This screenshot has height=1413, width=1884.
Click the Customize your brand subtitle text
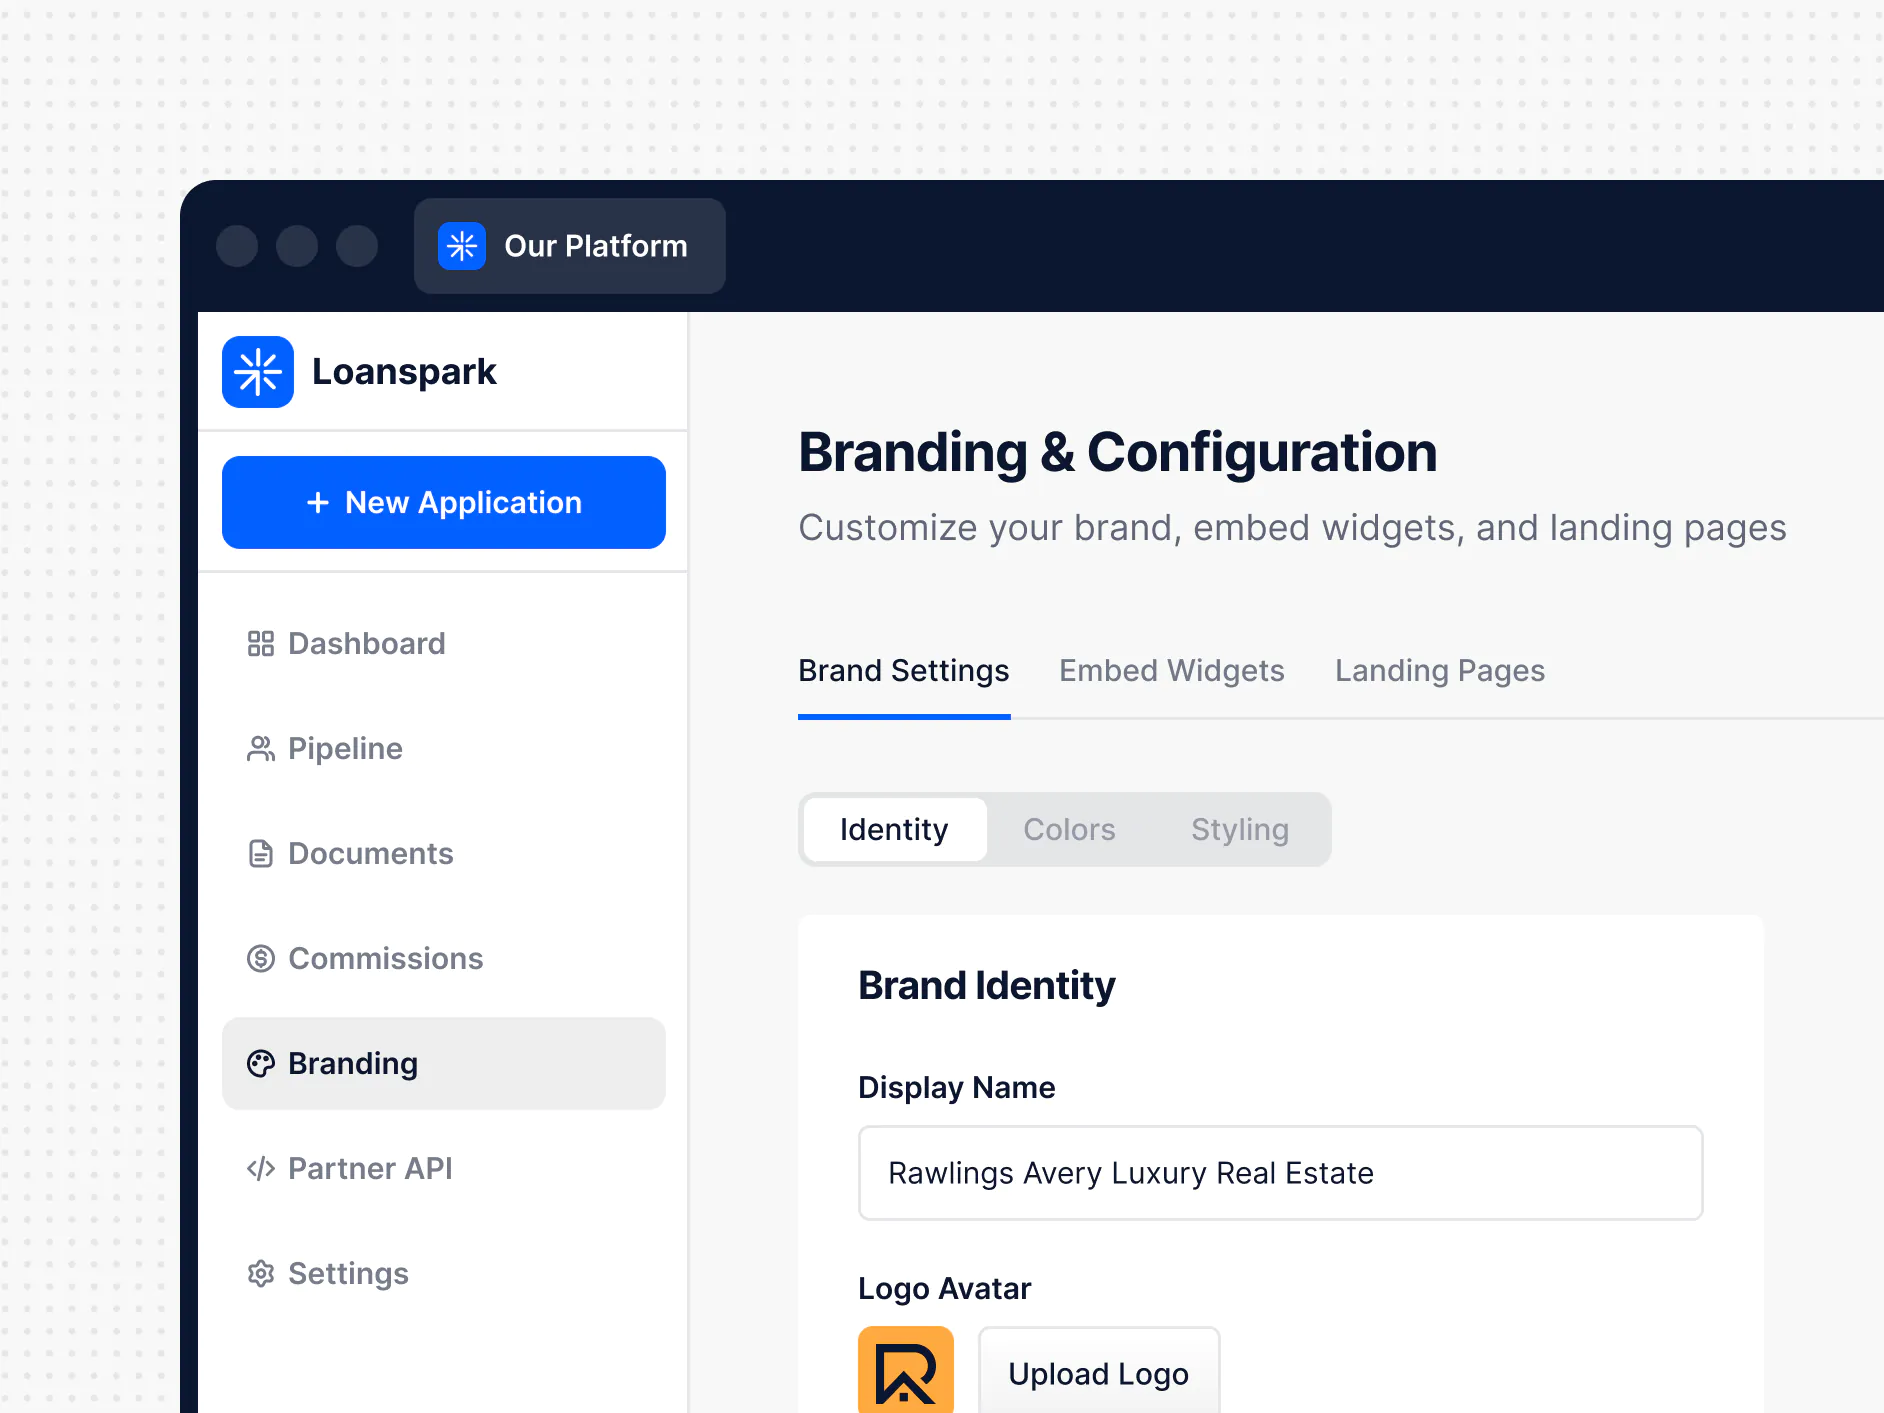pos(1293,528)
